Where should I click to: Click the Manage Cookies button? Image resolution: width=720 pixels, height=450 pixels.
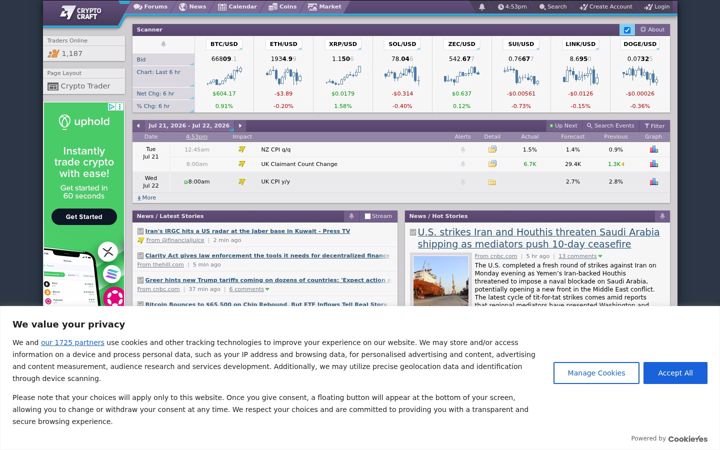point(596,373)
